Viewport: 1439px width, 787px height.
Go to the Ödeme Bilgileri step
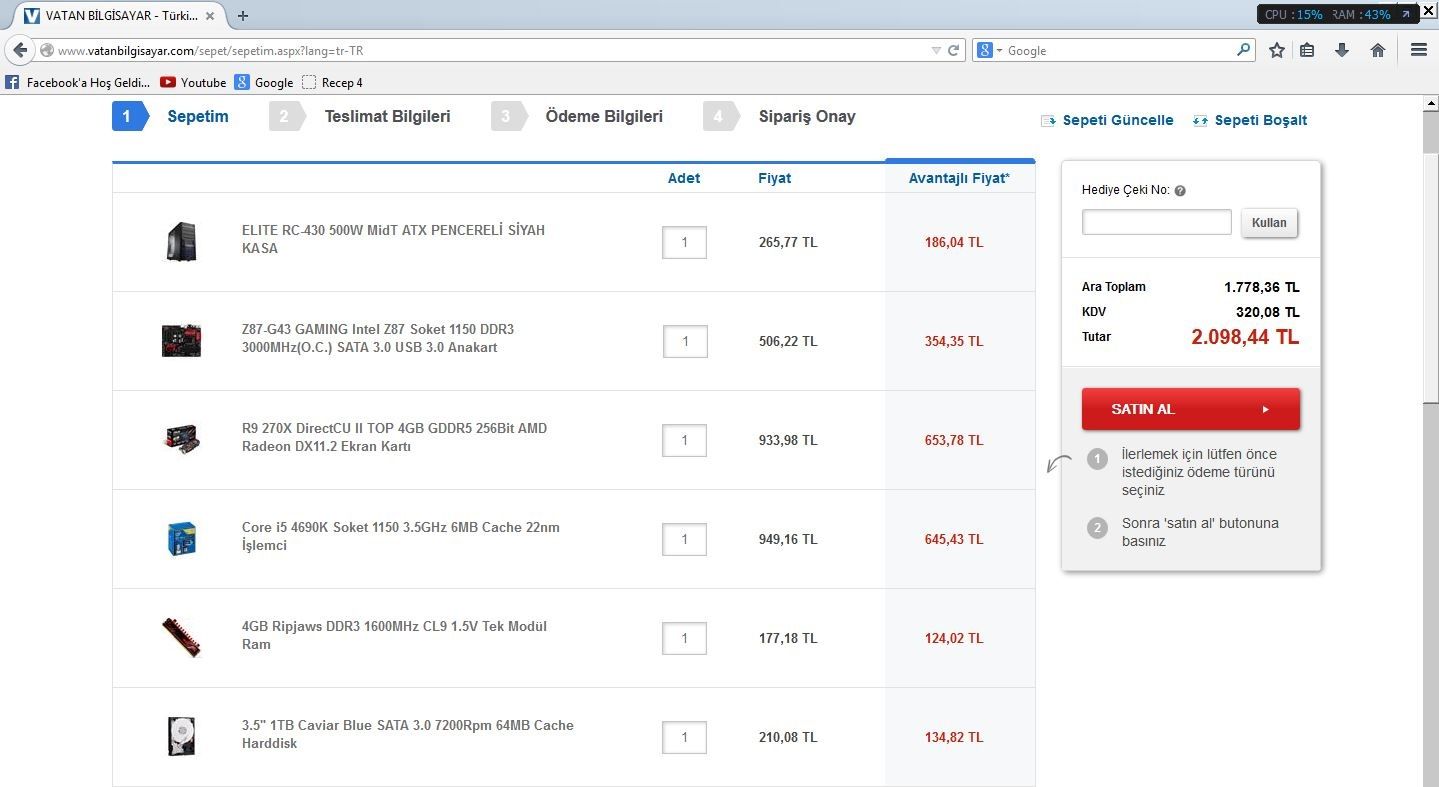point(578,116)
